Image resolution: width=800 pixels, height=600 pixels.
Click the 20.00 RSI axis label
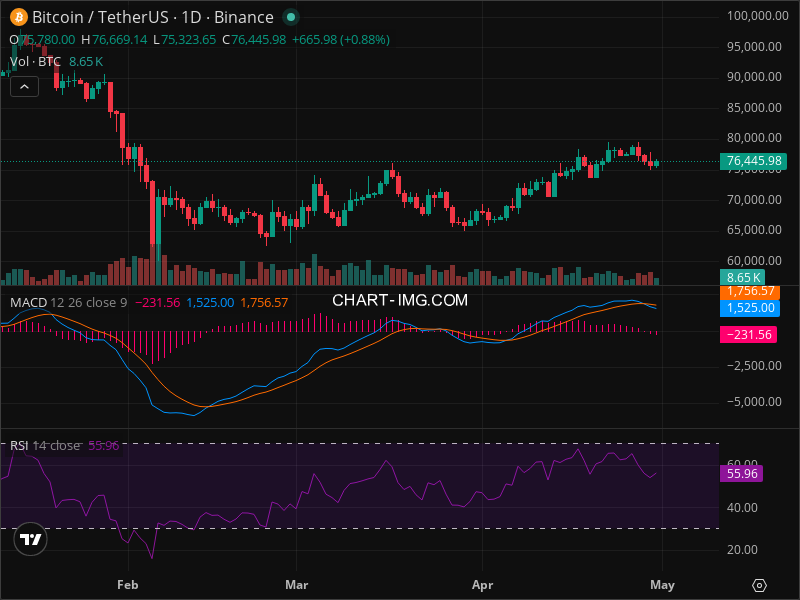[x=742, y=550]
